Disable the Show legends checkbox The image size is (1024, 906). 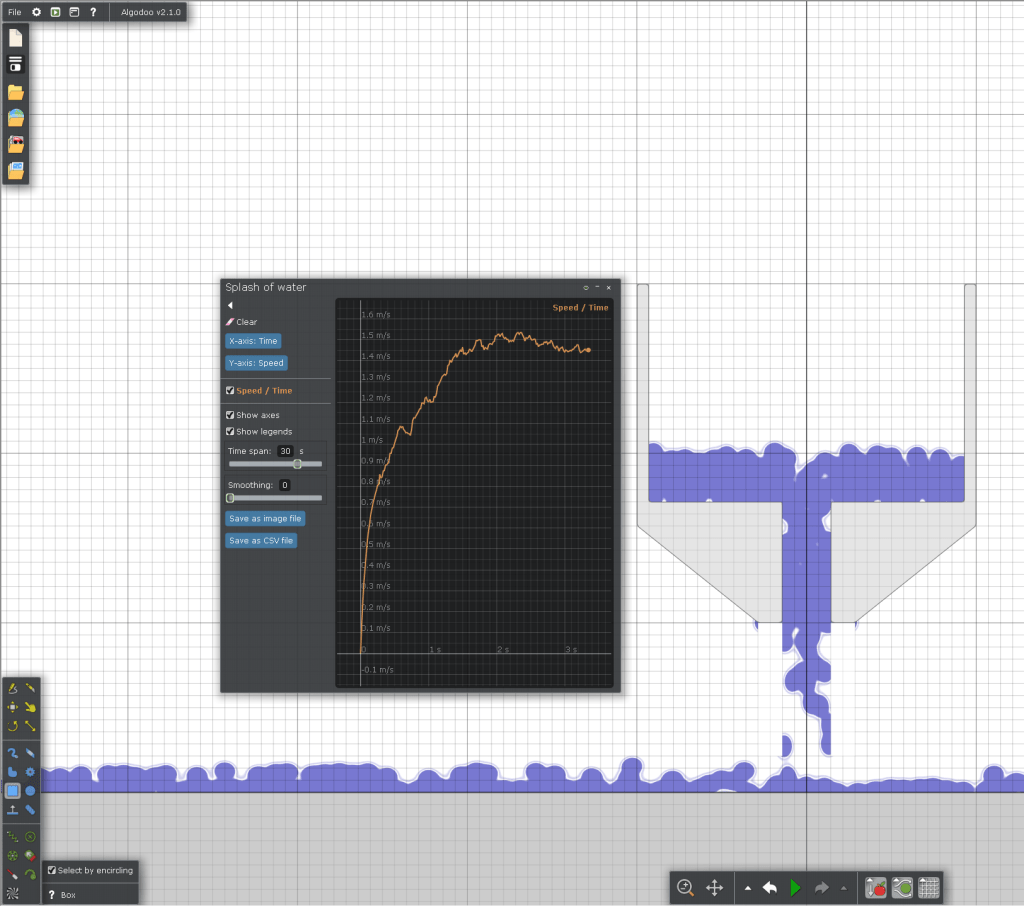230,432
